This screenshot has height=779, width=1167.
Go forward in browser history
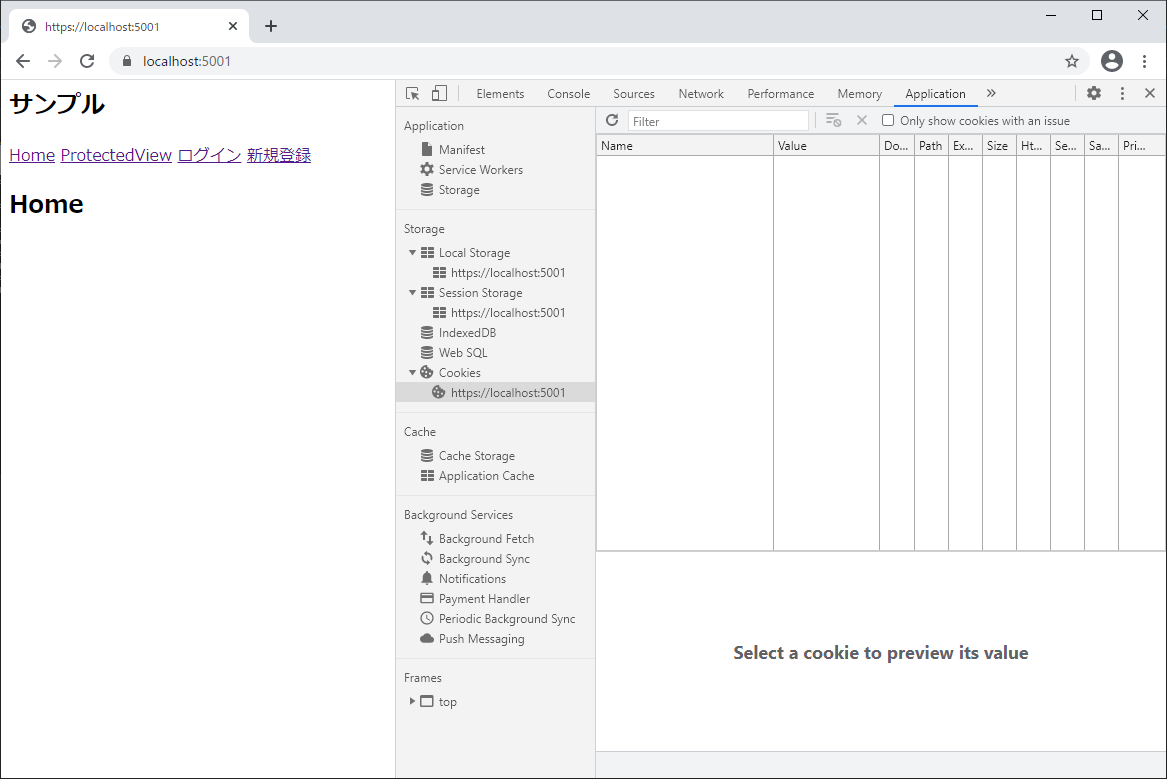[x=55, y=61]
